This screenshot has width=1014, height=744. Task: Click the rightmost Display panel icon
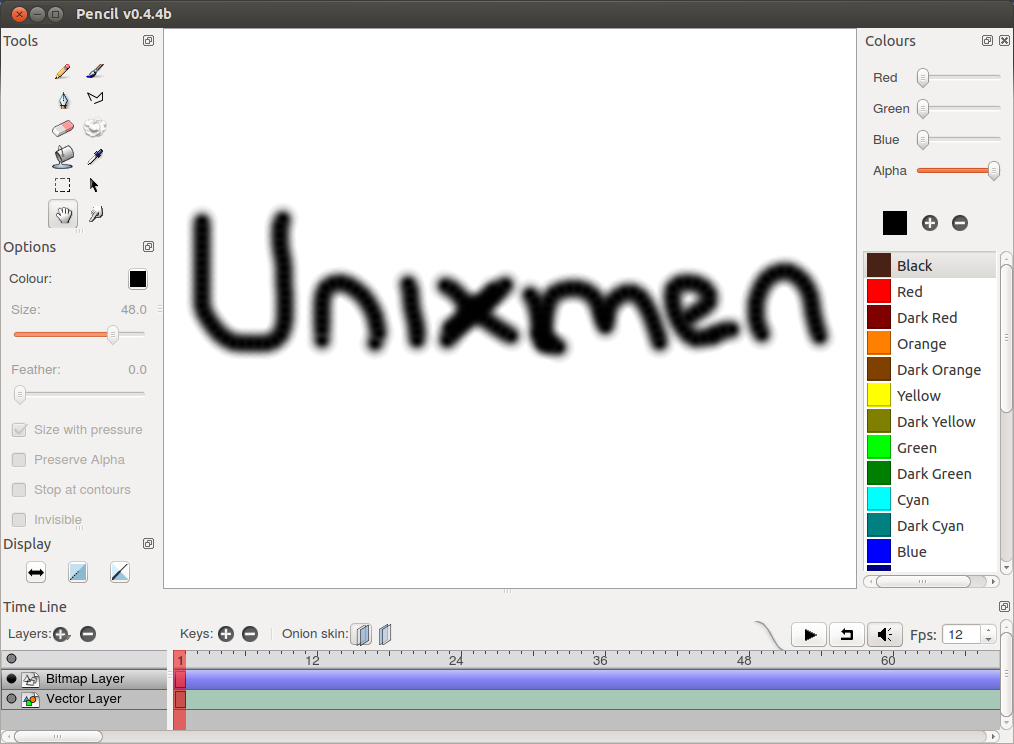click(120, 572)
